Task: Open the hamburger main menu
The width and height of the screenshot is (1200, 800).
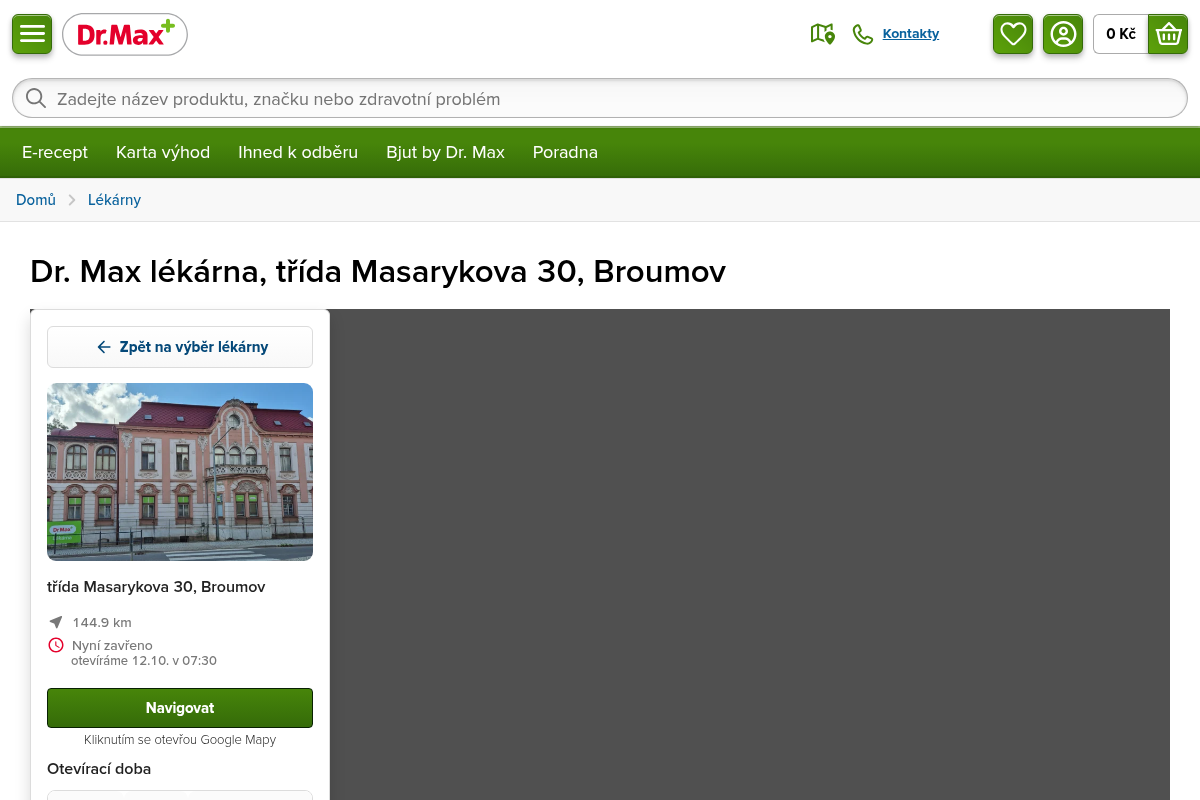Action: point(32,34)
